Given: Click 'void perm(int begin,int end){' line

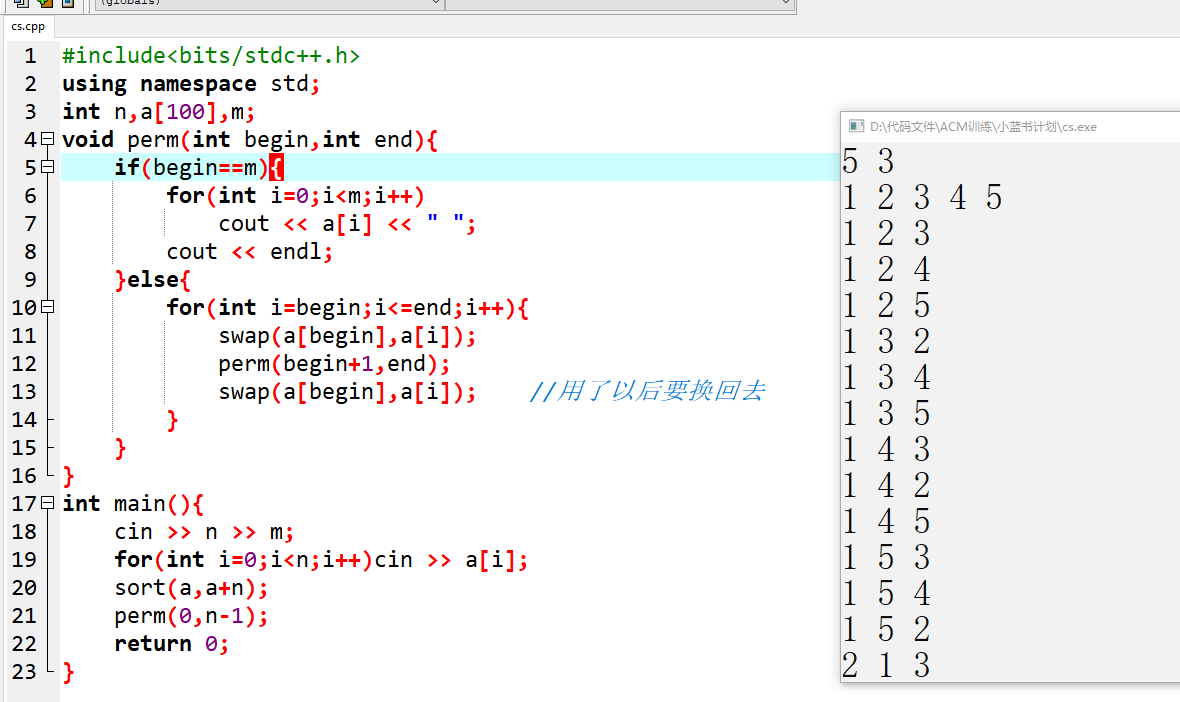Looking at the screenshot, I should pyautogui.click(x=249, y=139).
